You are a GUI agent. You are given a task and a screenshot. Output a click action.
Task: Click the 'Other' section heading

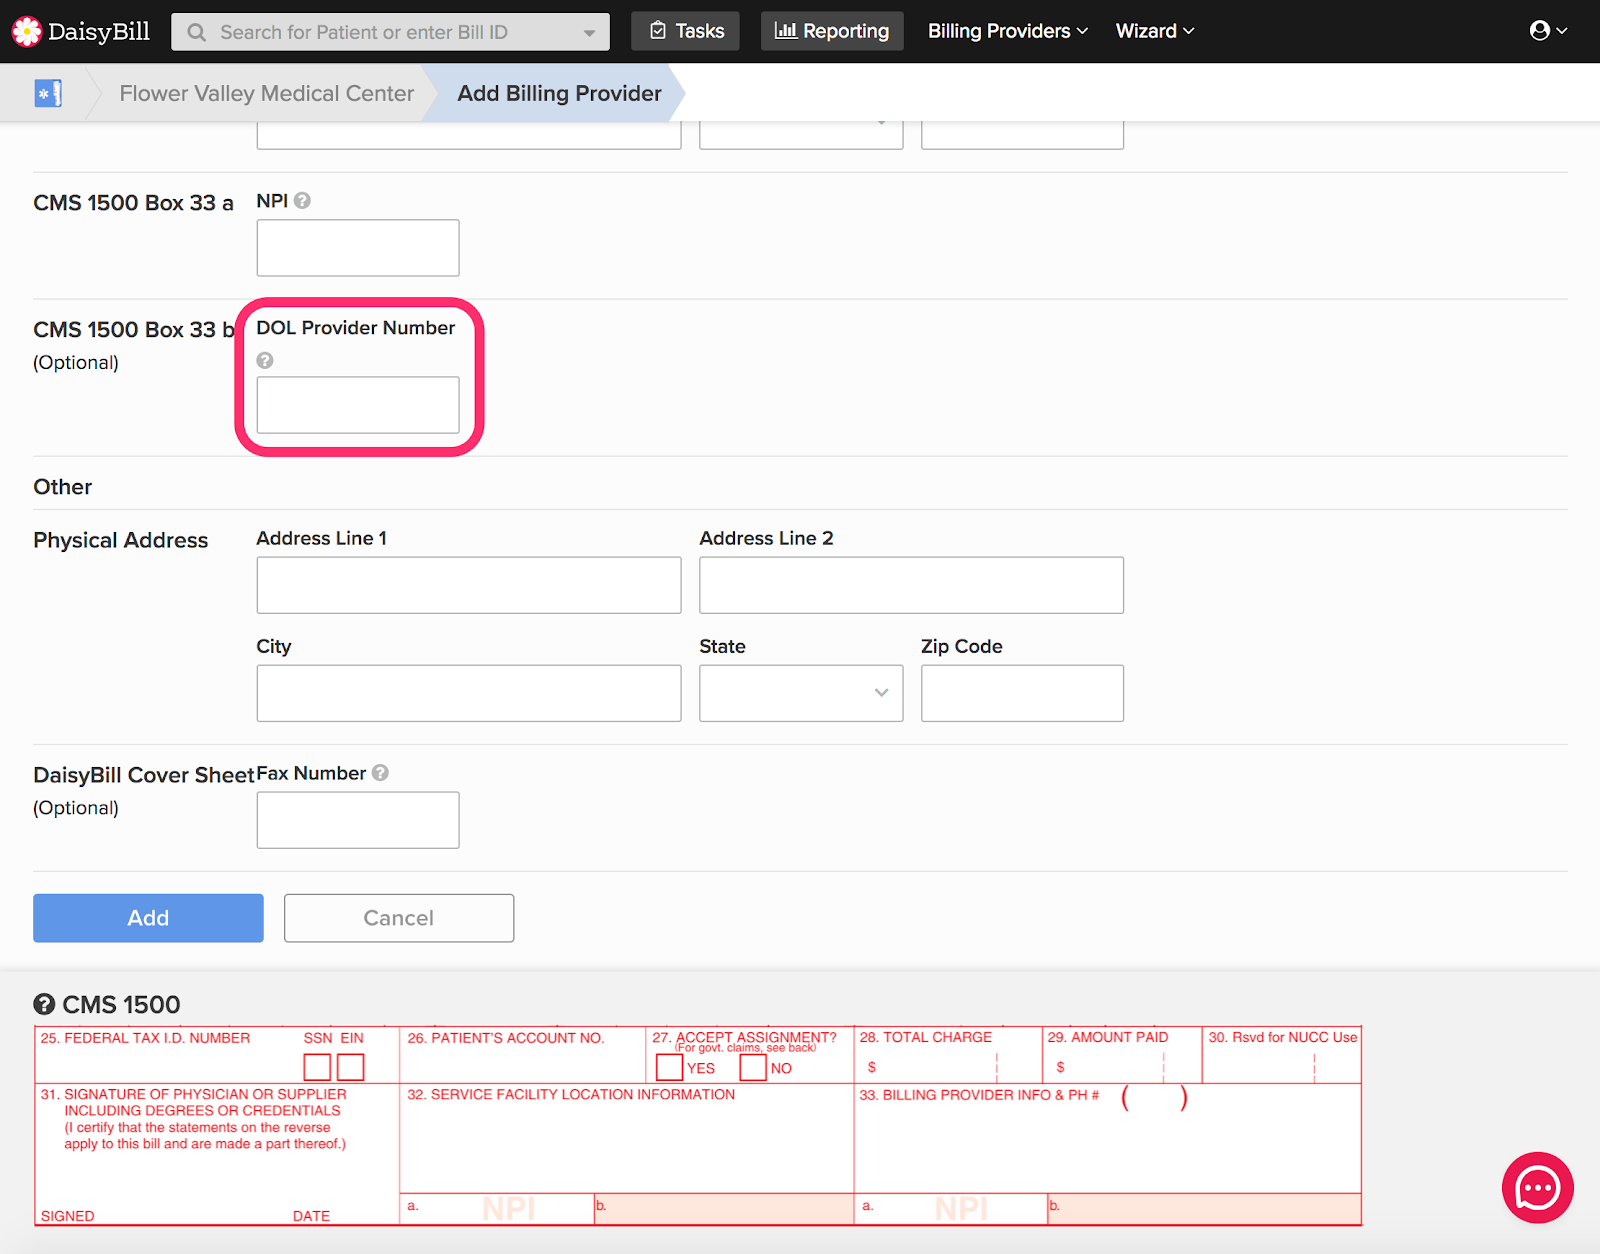(x=63, y=487)
